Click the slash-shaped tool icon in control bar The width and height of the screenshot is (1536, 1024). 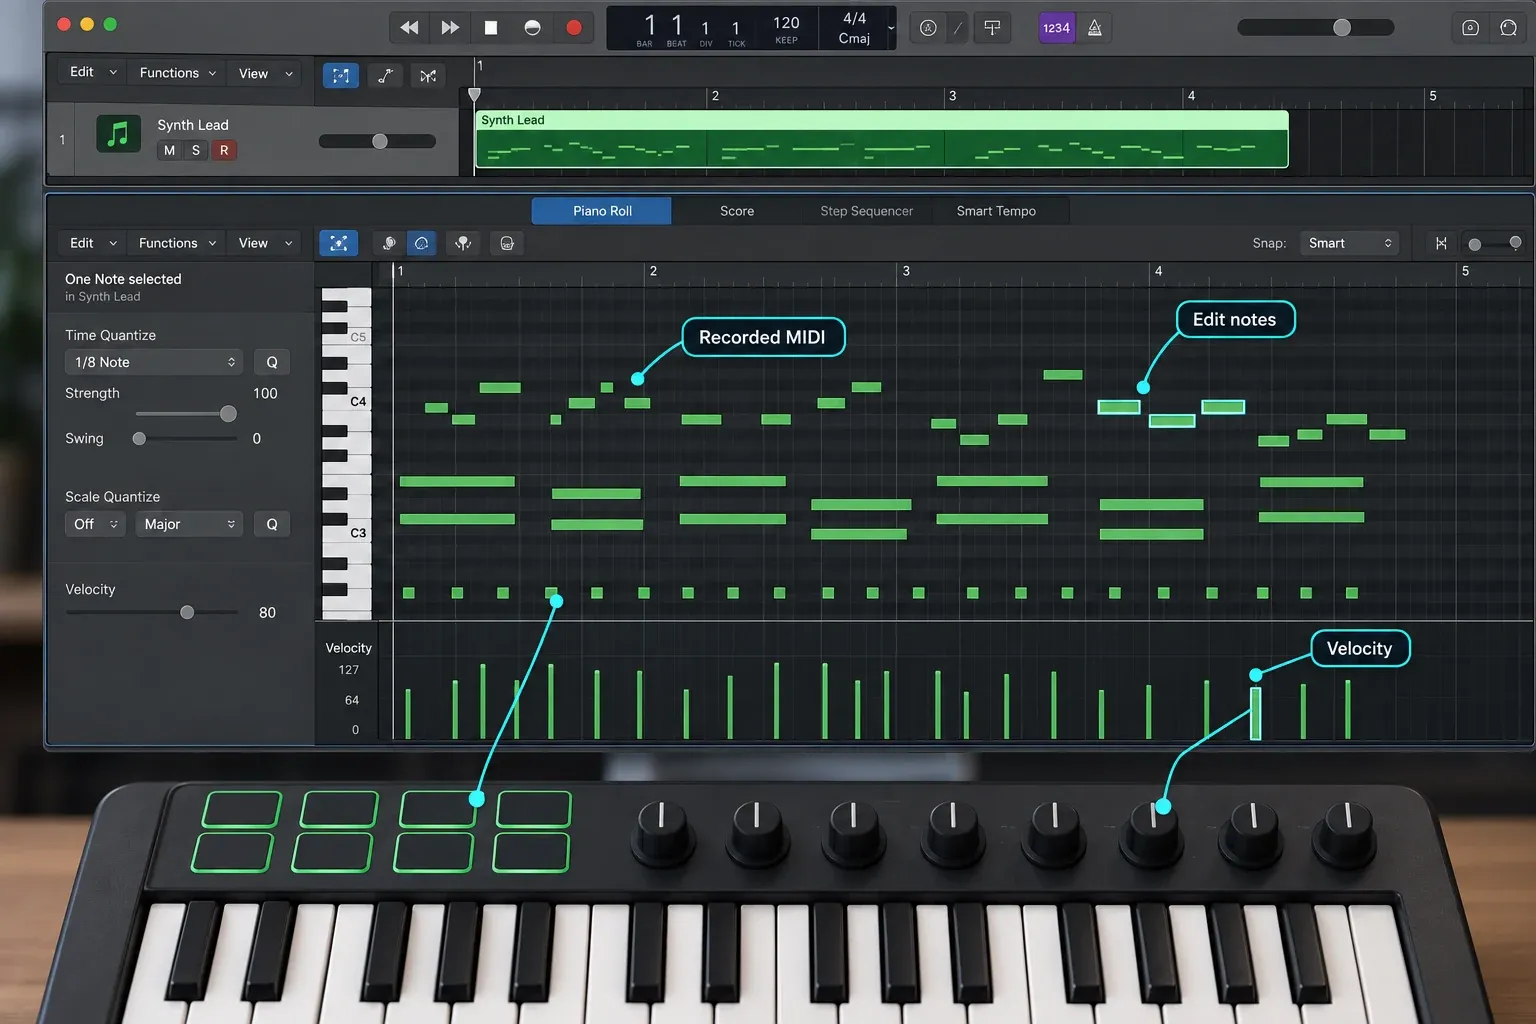pyautogui.click(x=958, y=28)
